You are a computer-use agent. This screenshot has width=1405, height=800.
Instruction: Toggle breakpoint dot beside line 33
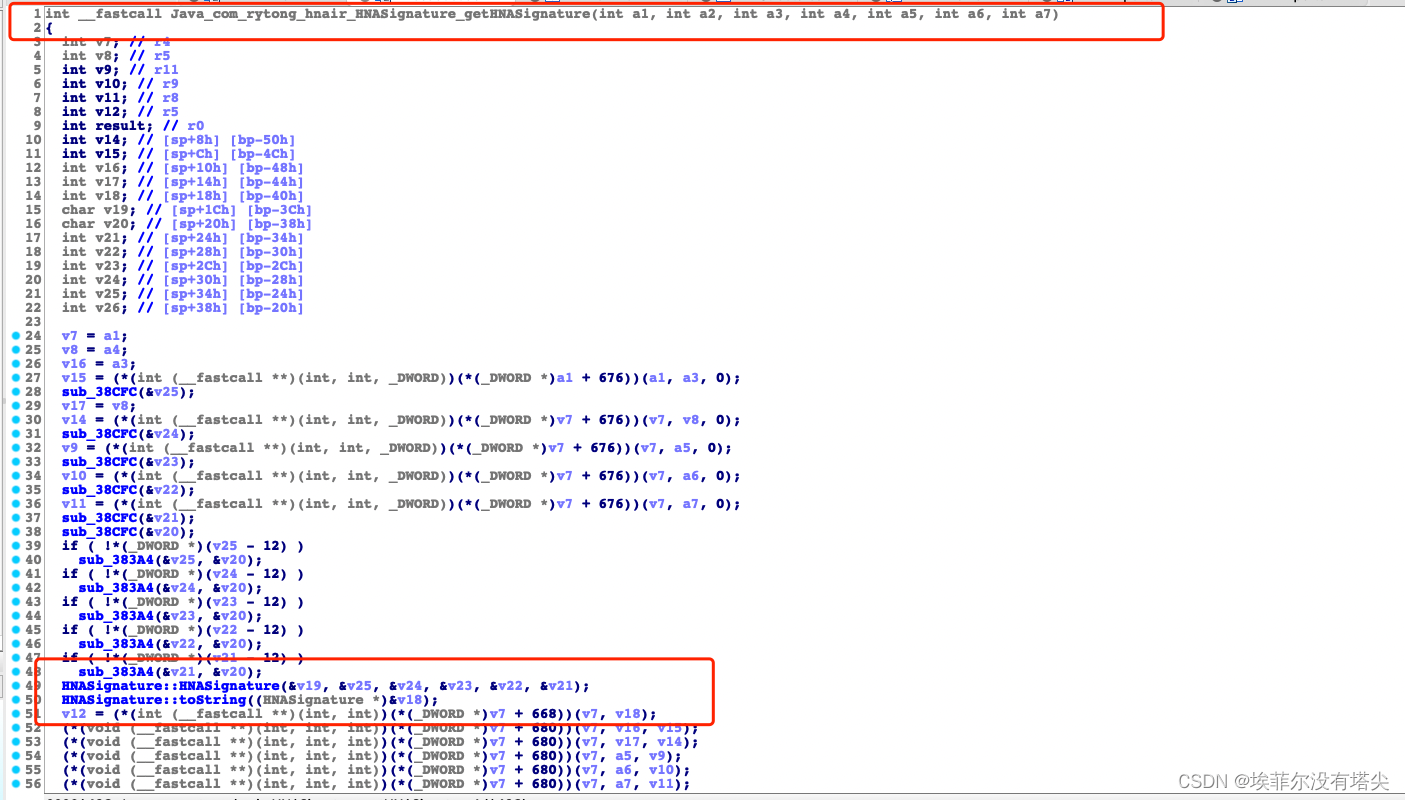[15, 462]
